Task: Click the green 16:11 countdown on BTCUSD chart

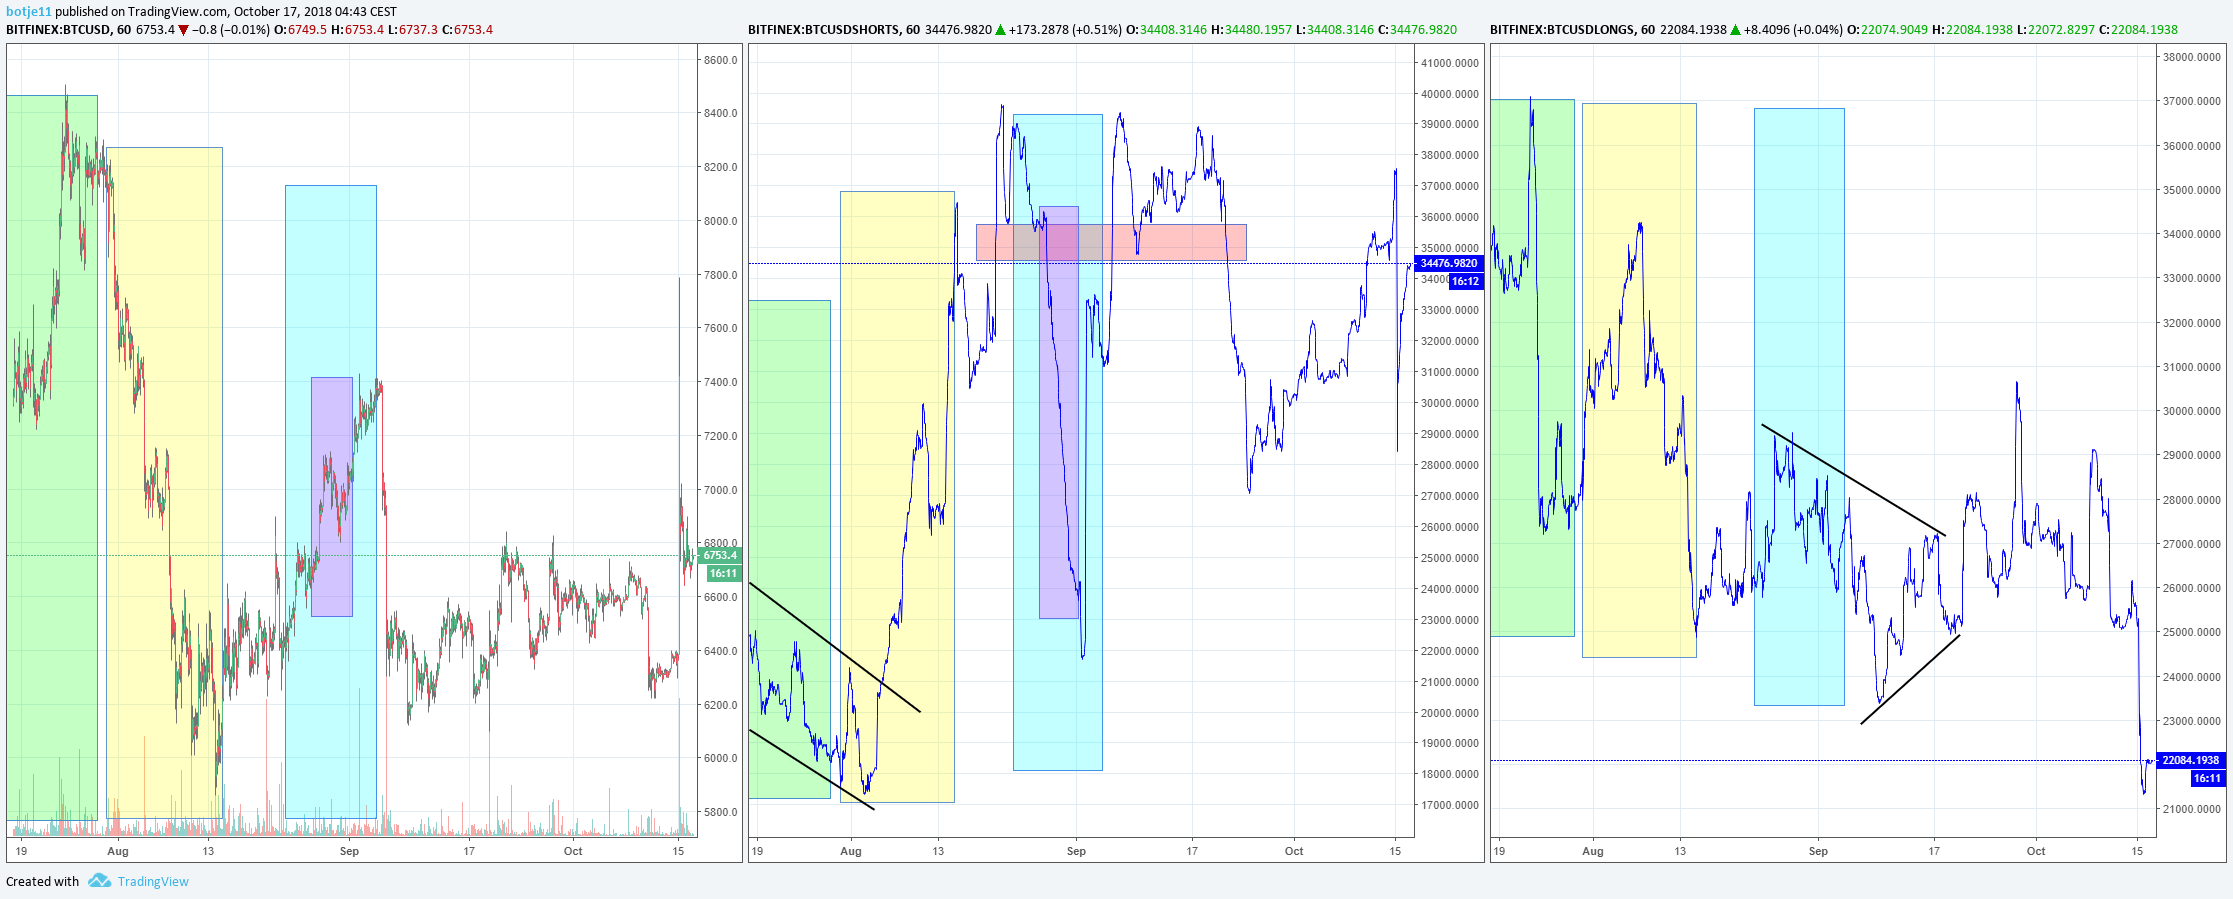Action: tap(723, 574)
